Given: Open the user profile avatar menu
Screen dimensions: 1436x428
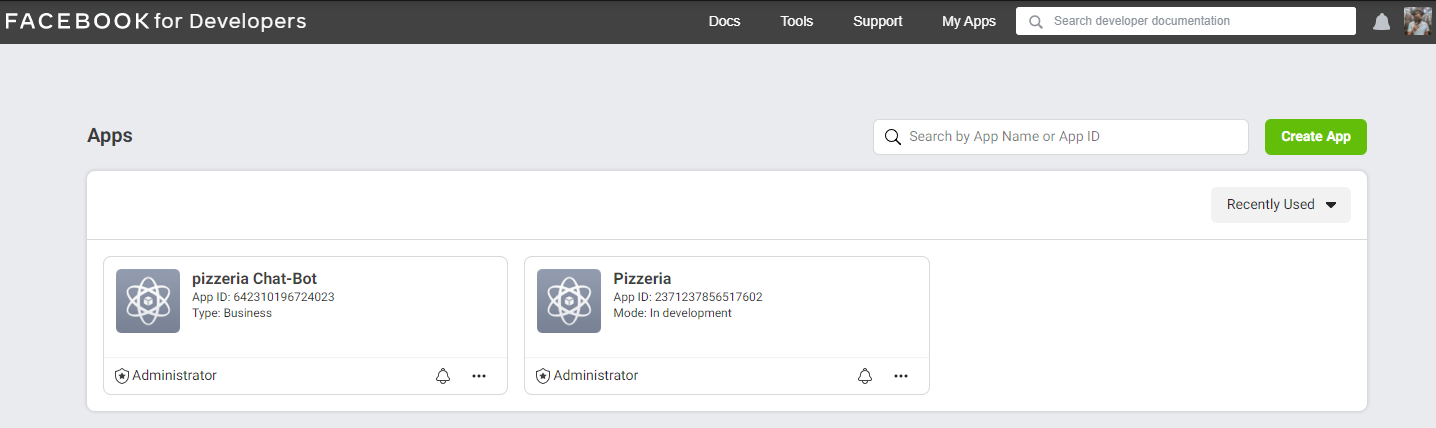Looking at the screenshot, I should (x=1418, y=21).
